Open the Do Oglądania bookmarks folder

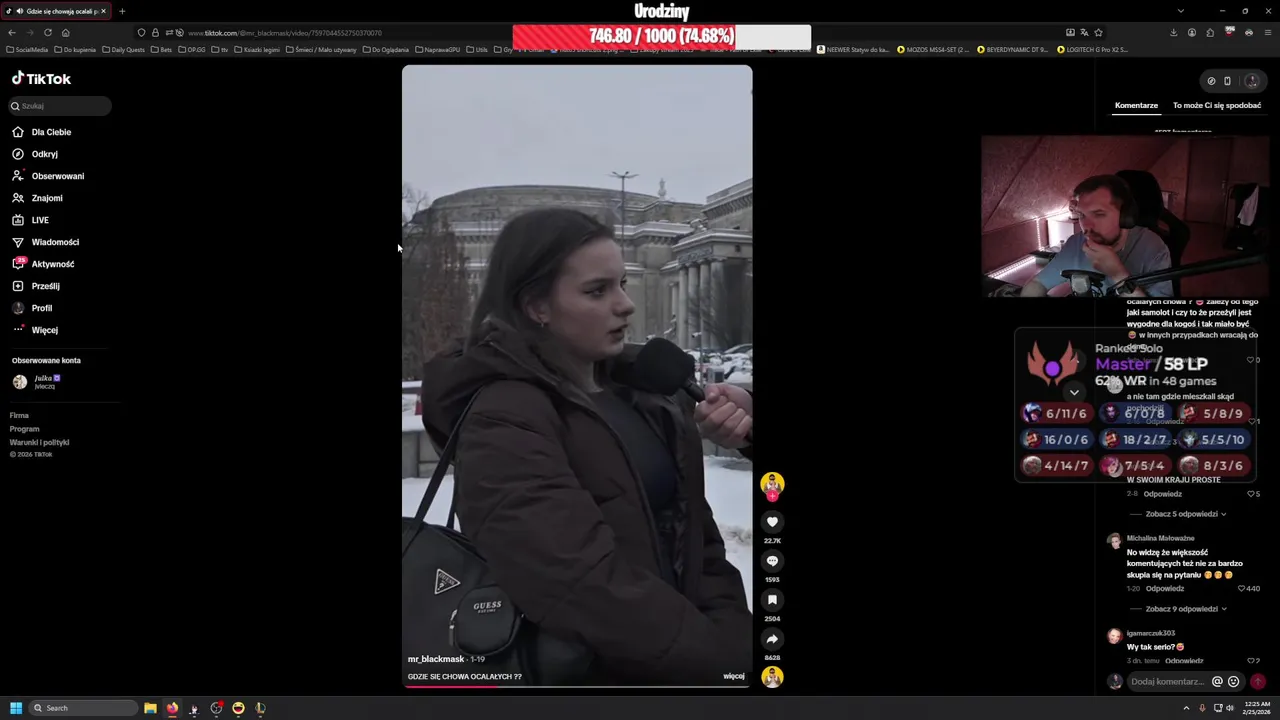coord(386,49)
